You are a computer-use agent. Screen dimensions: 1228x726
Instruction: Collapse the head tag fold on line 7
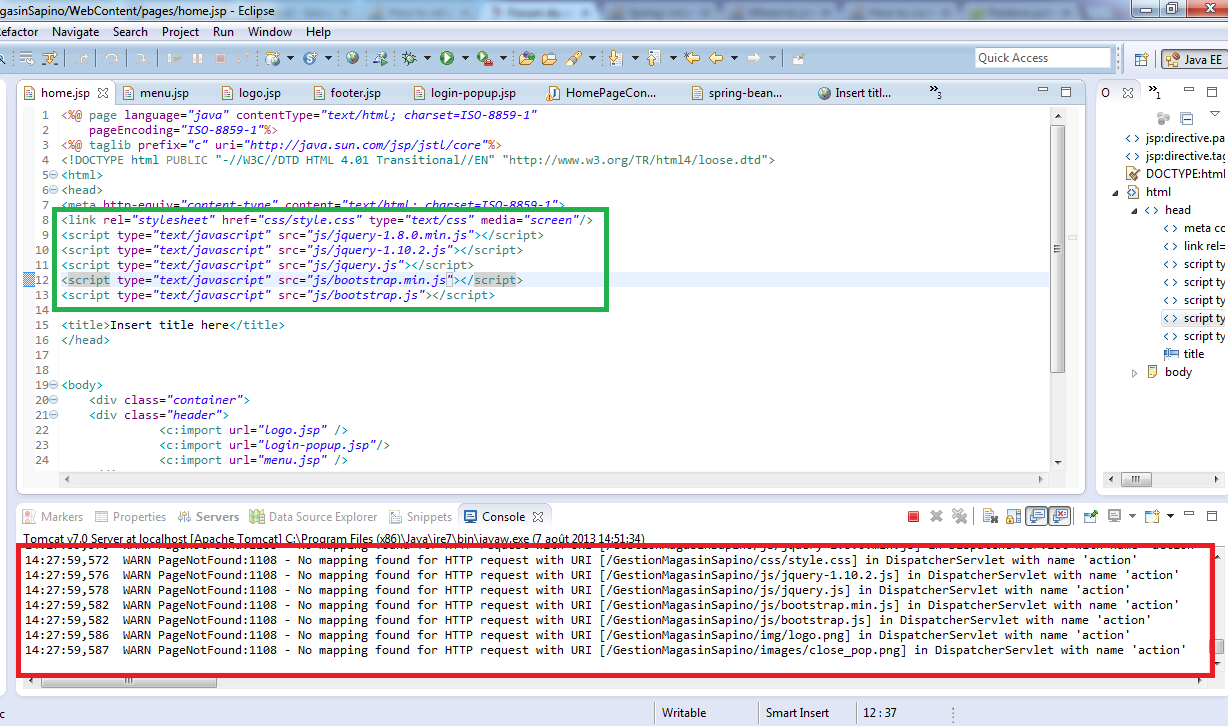pyautogui.click(x=55, y=190)
